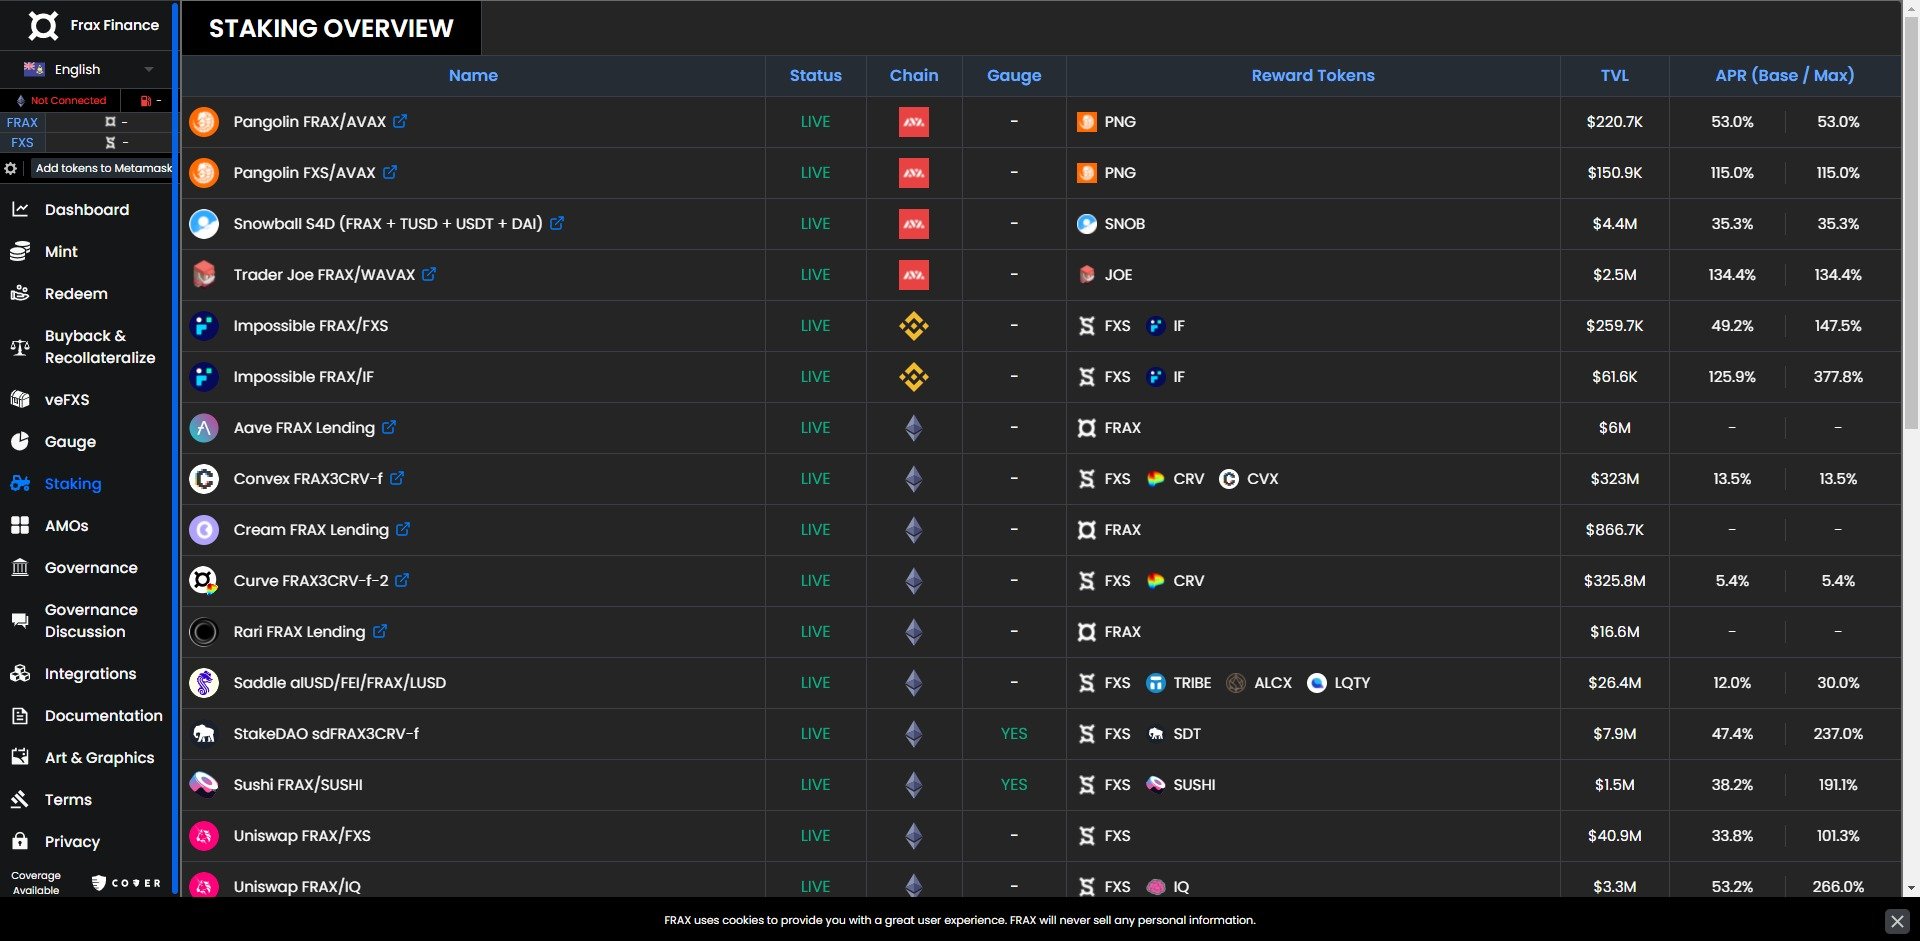Open external link for Cream FRAX Lending

403,529
